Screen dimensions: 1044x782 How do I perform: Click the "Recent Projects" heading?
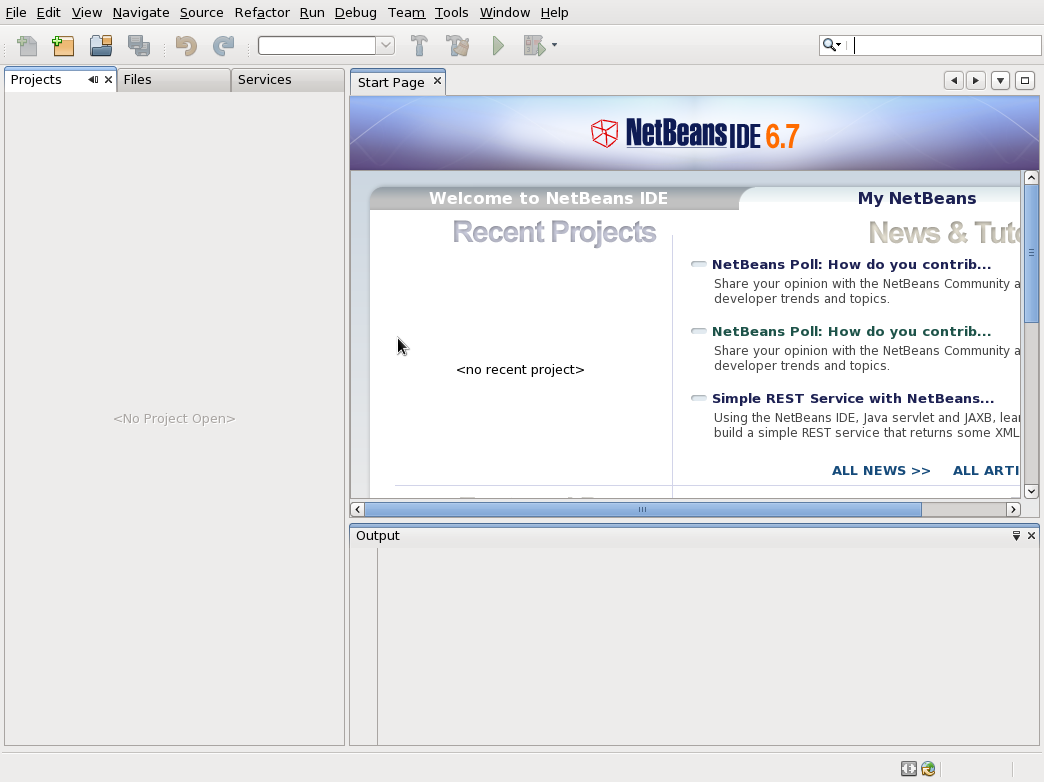(x=554, y=232)
